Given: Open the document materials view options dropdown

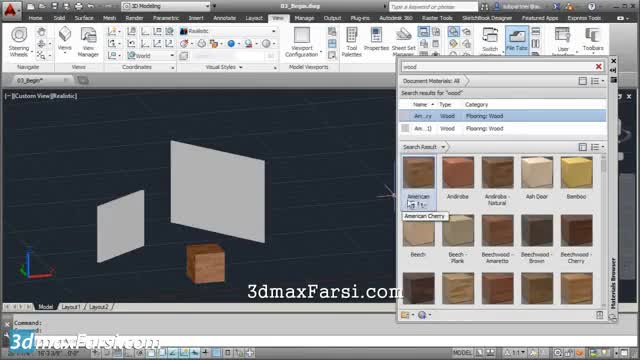Looking at the screenshot, I should [x=598, y=81].
